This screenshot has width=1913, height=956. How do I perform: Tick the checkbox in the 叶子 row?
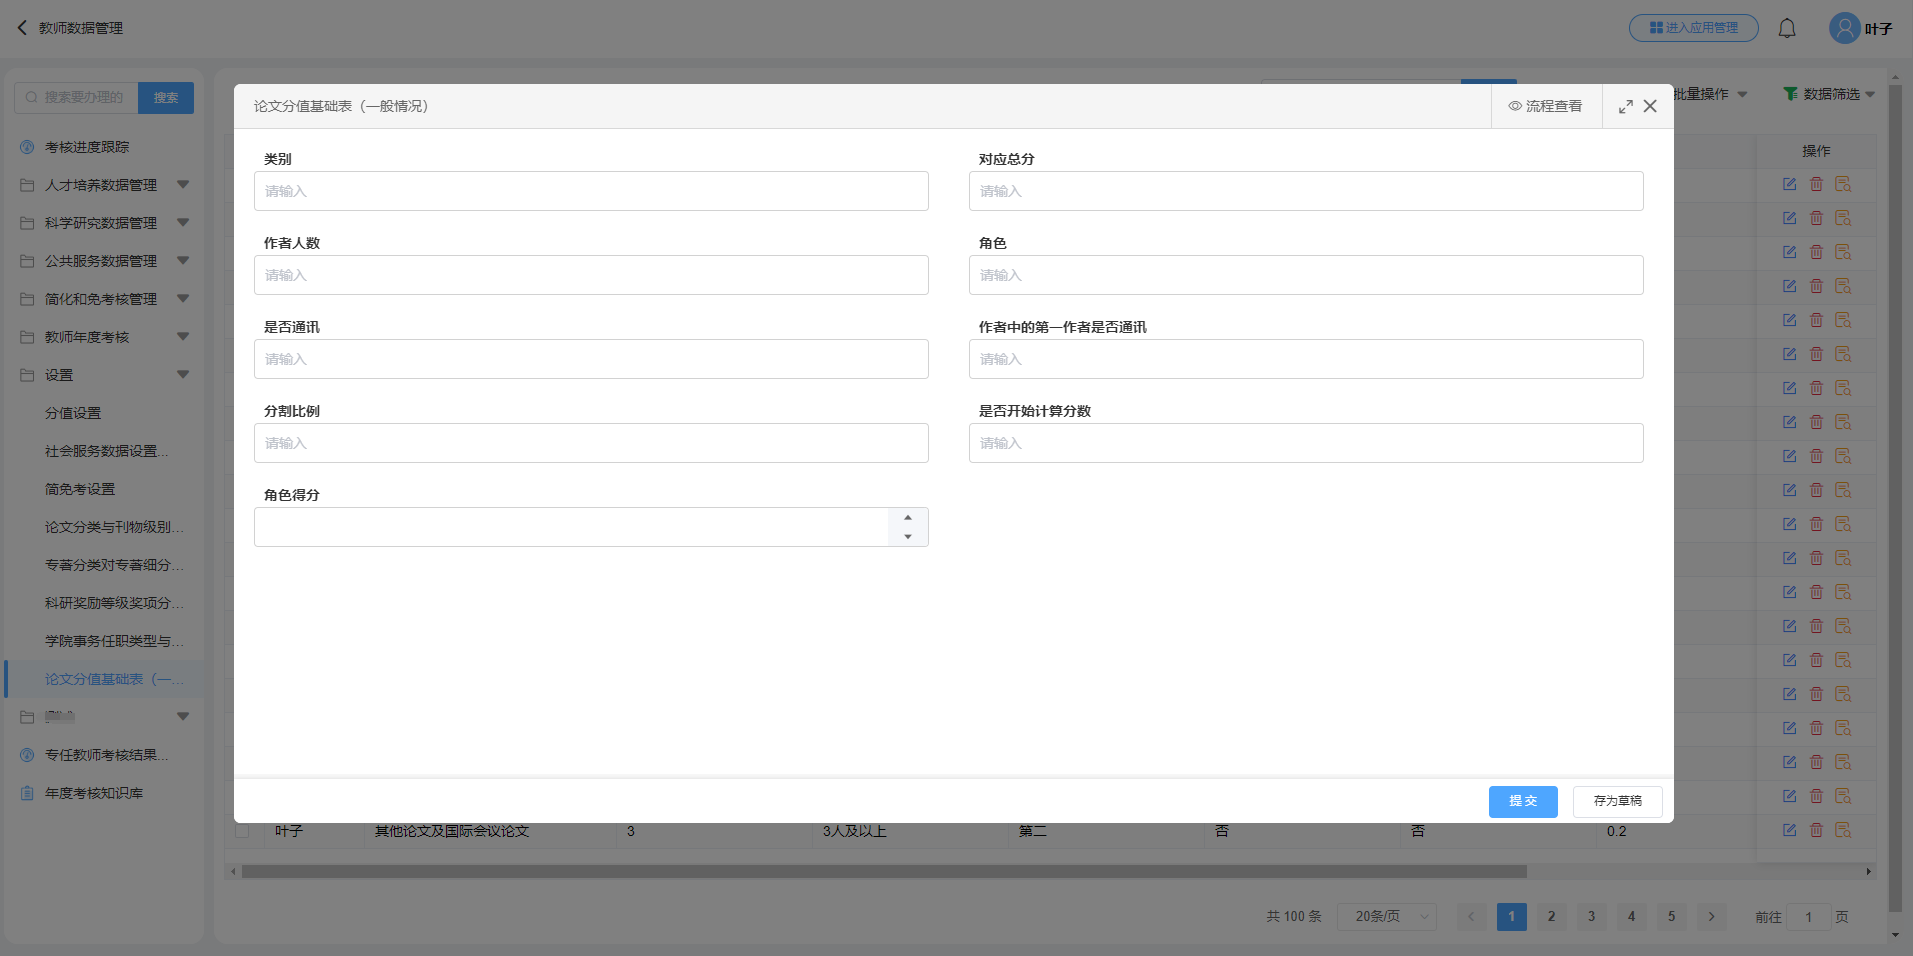[x=242, y=831]
